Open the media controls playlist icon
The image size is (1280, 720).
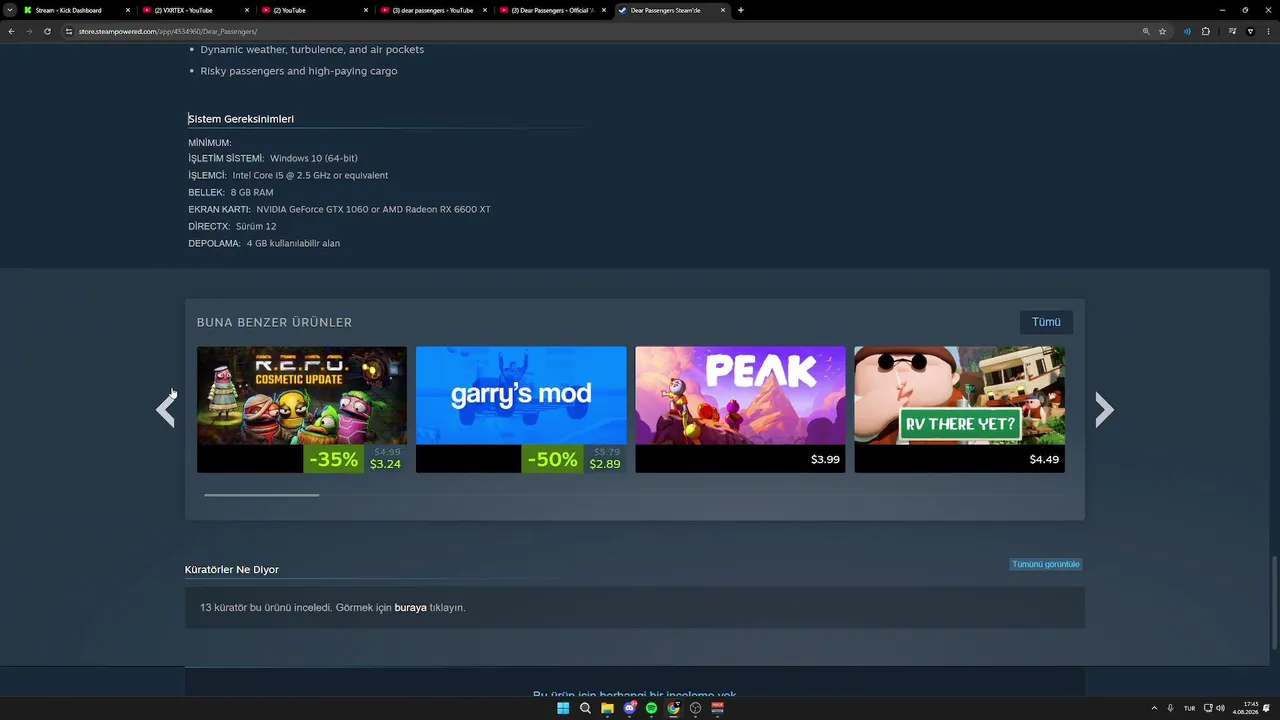pyautogui.click(x=1233, y=31)
